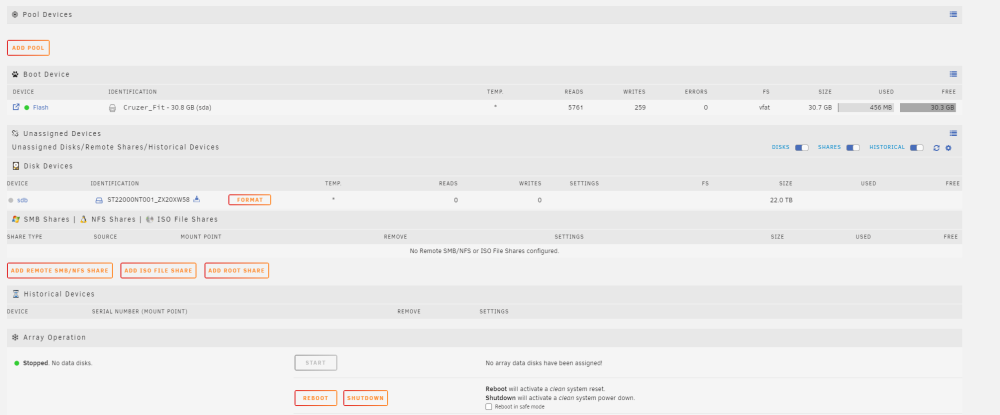Click the Start array button

(x=316, y=363)
